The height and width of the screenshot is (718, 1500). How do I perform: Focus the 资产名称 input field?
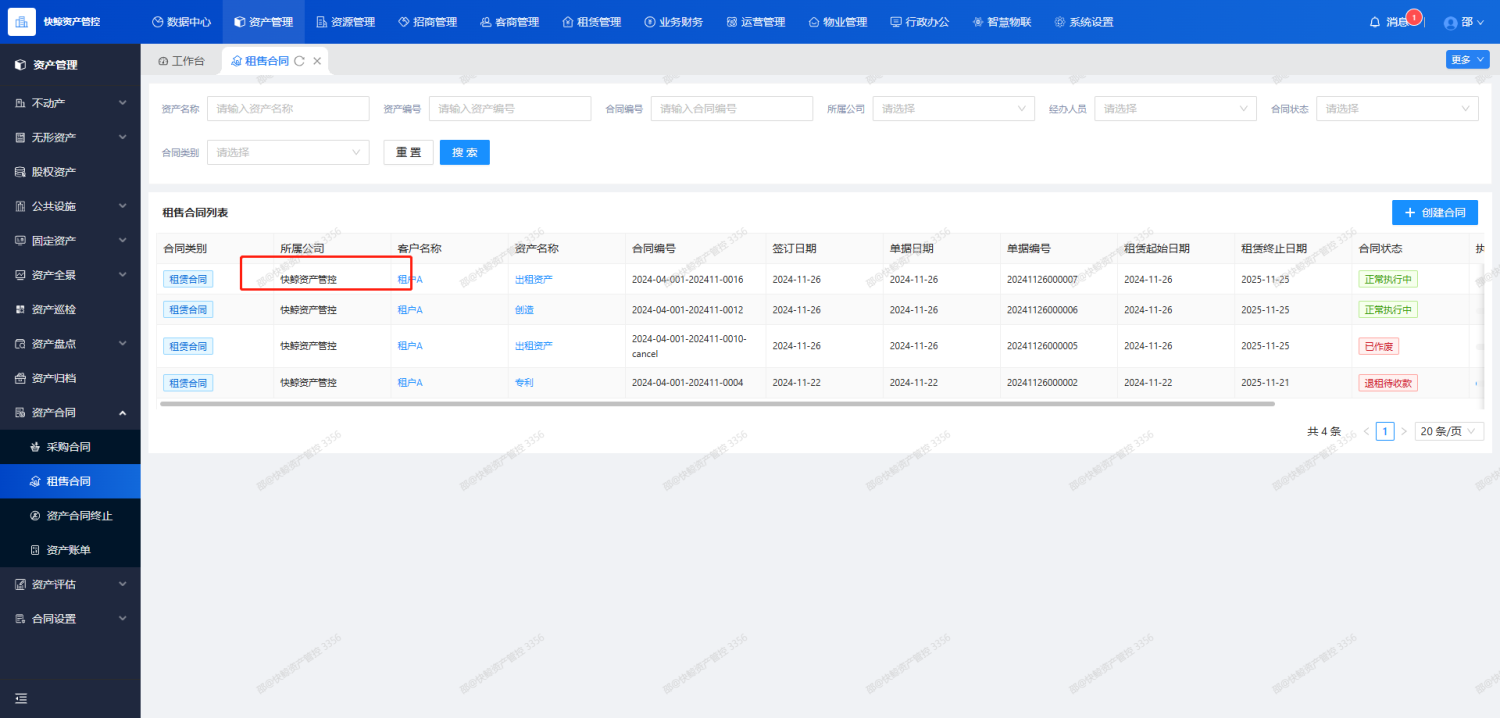288,108
